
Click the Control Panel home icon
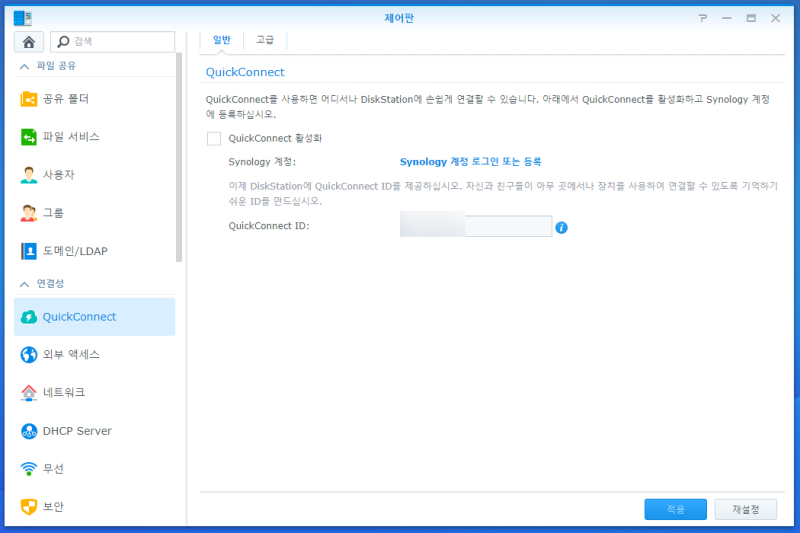29,42
